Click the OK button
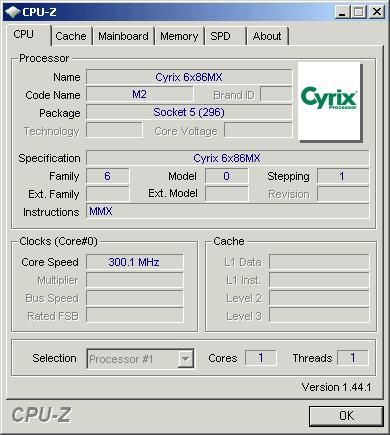 pos(346,416)
